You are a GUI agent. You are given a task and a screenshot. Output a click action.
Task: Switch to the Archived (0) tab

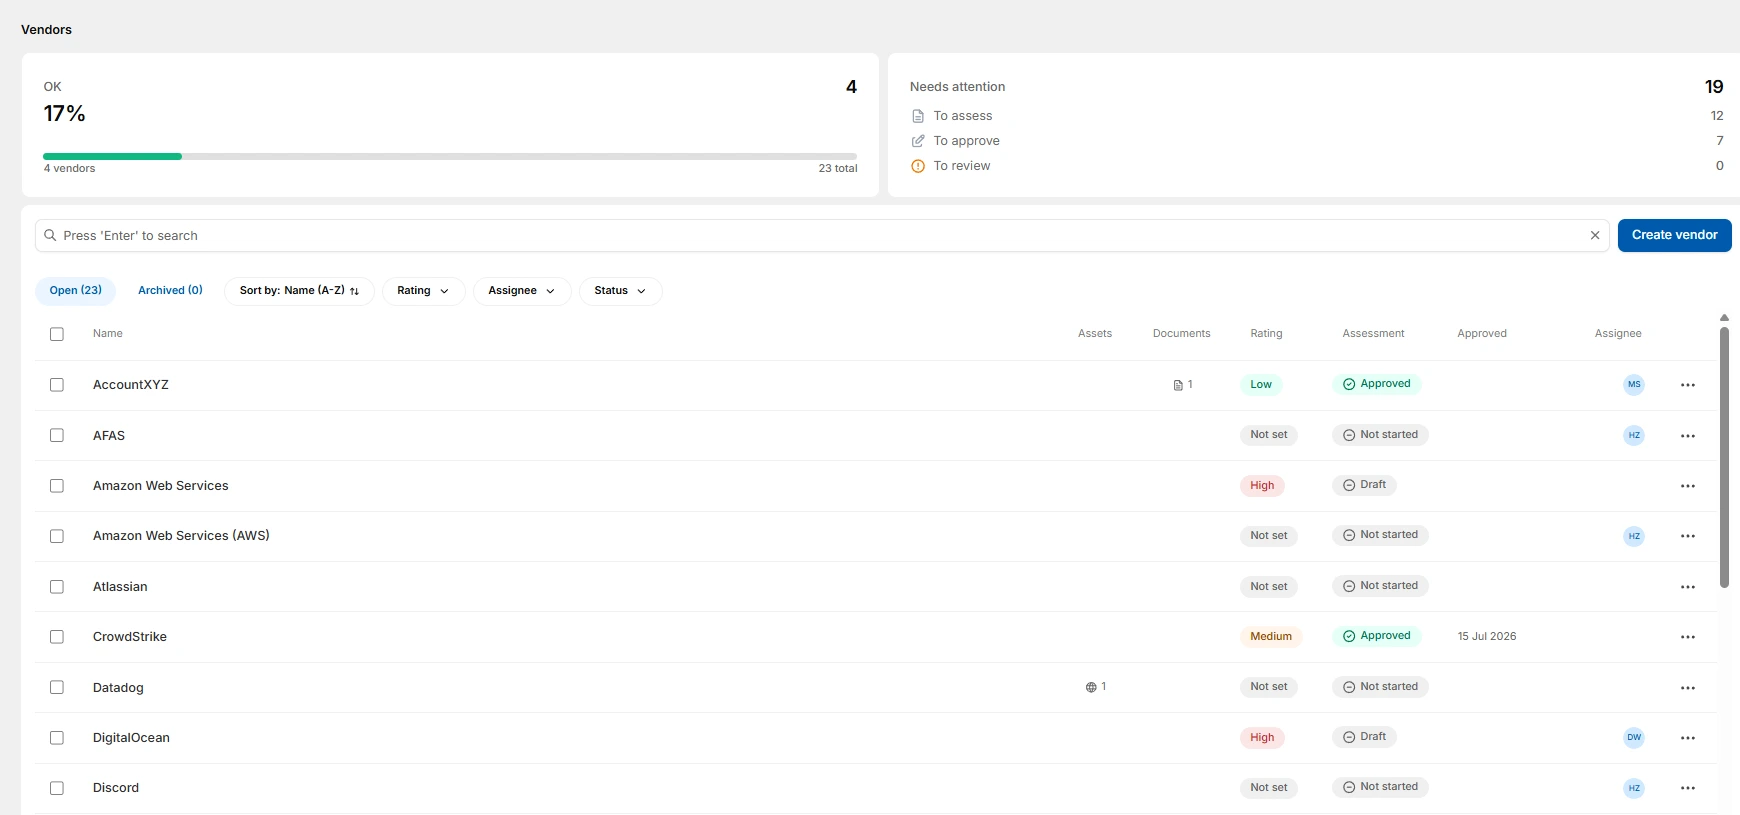point(170,291)
